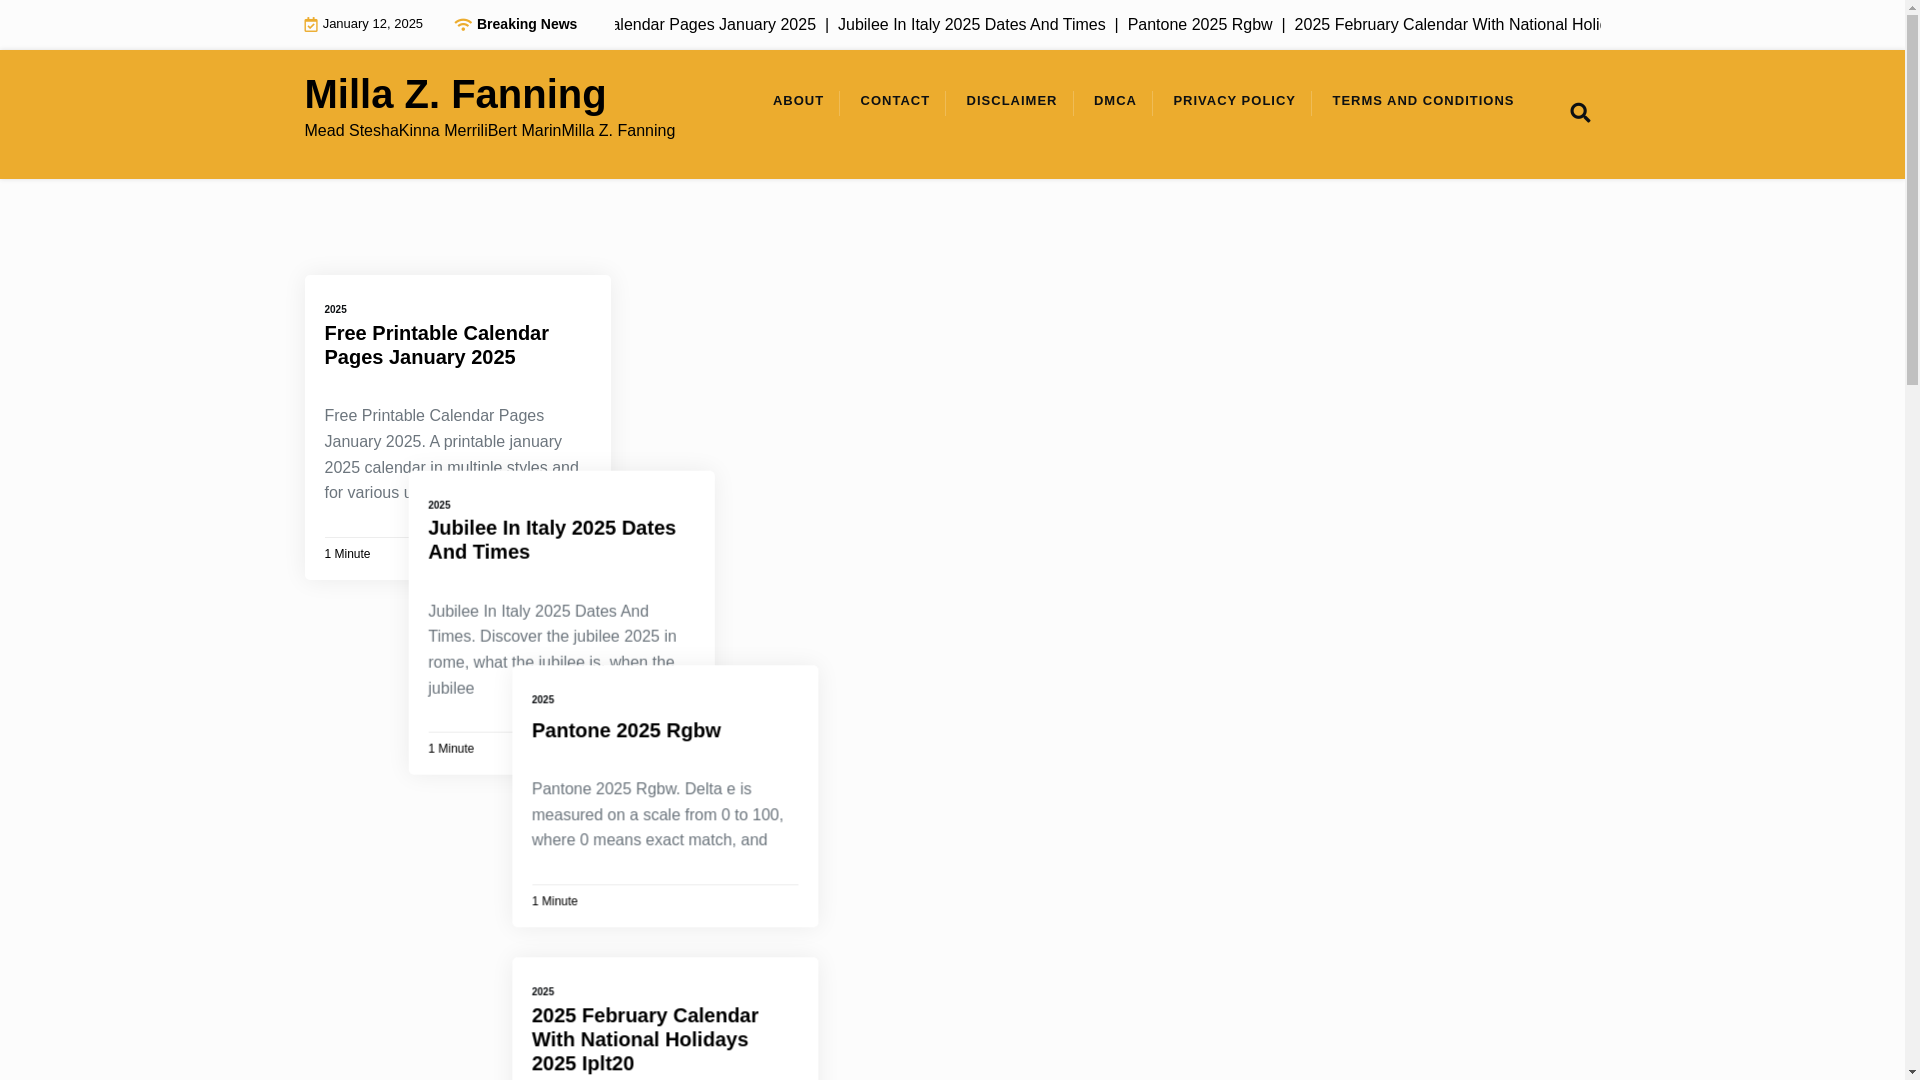Click the Milla Z. Fanning site title

[x=455, y=94]
